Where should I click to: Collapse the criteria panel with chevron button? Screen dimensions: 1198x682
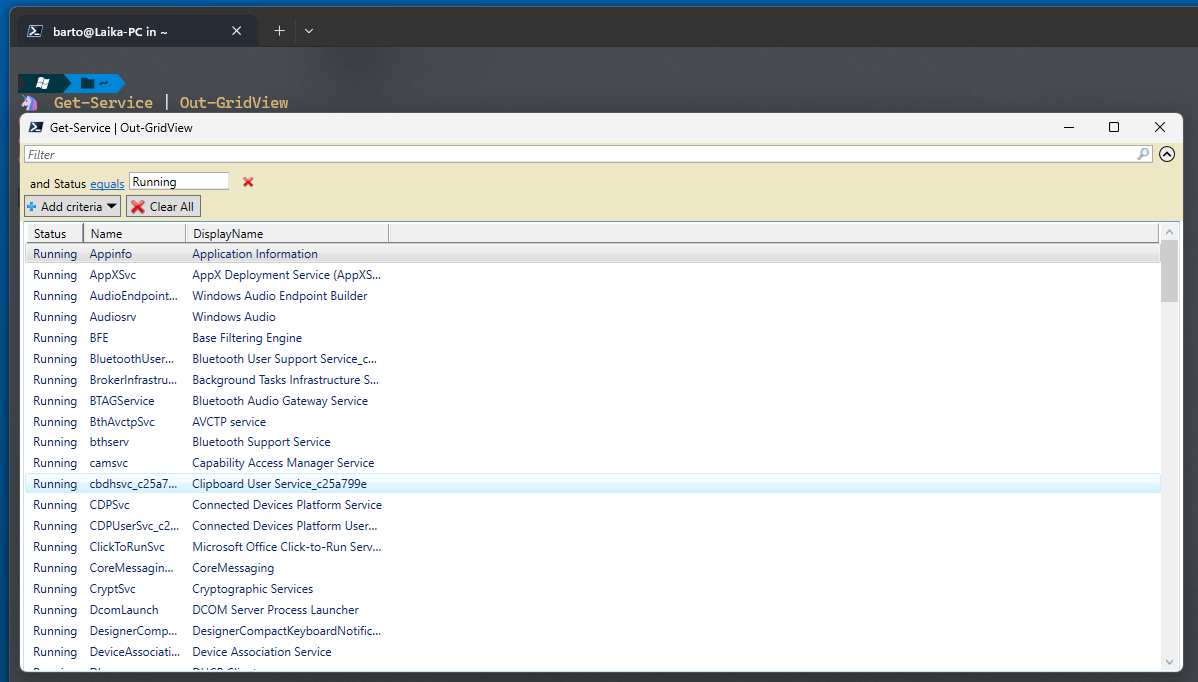(x=1167, y=154)
